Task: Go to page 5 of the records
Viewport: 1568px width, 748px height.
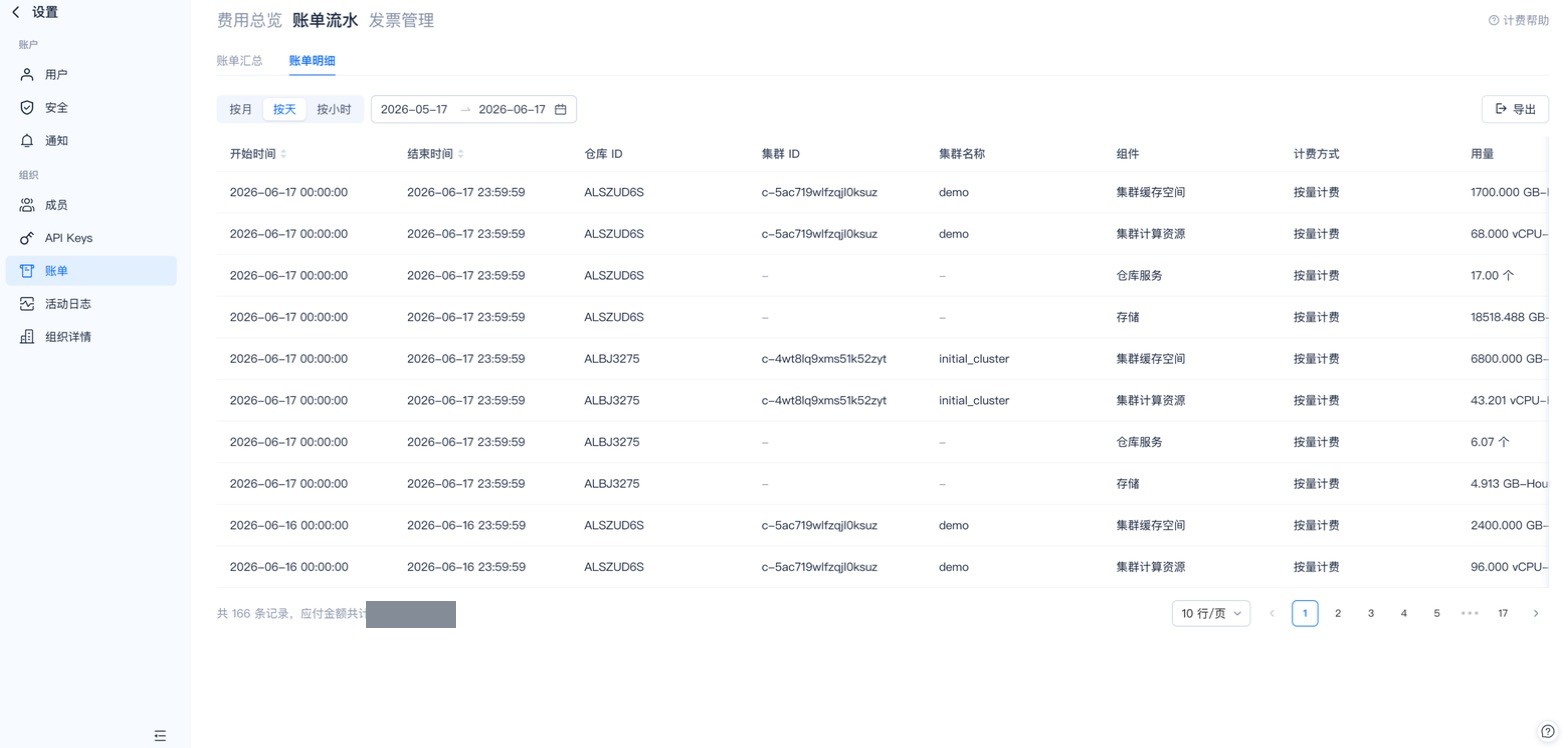Action: pos(1437,613)
